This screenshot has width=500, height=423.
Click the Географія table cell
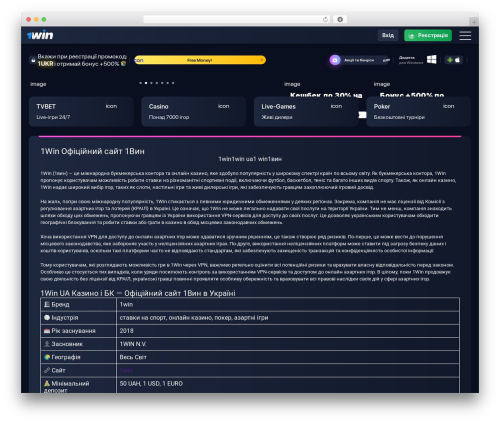pyautogui.click(x=79, y=357)
